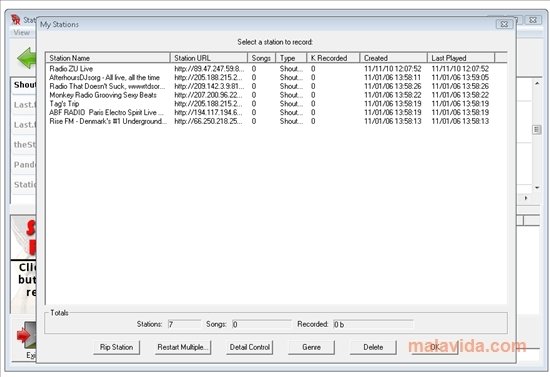Sort by Last Played column header
Image resolution: width=550 pixels, height=377 pixels.
[x=461, y=58]
